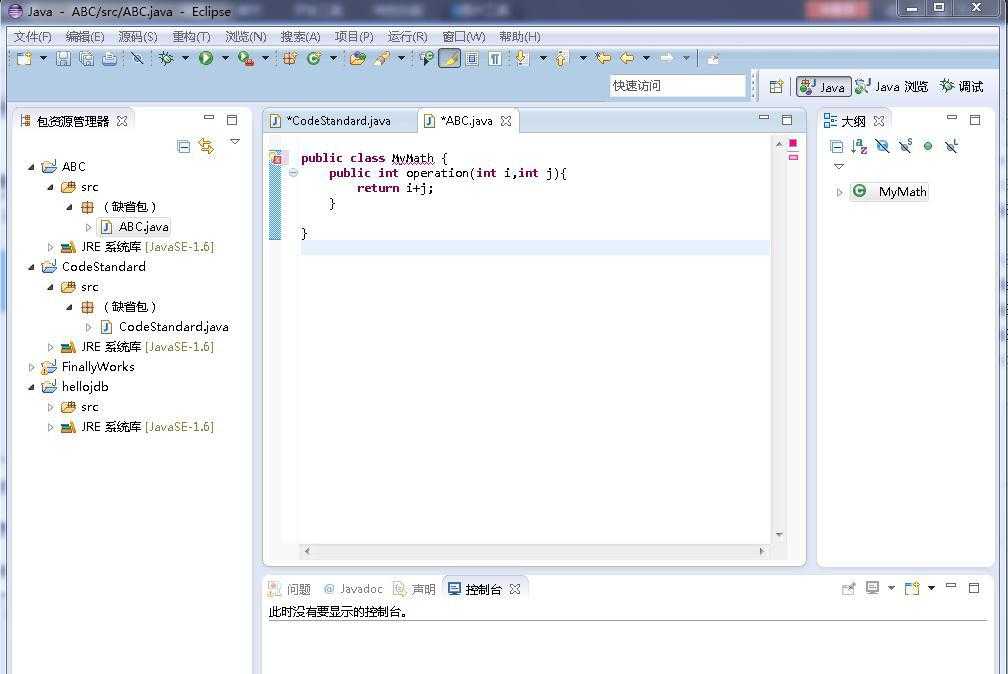The height and width of the screenshot is (674, 1008).
Task: Expand src folder under hellojdb
Action: (51, 407)
